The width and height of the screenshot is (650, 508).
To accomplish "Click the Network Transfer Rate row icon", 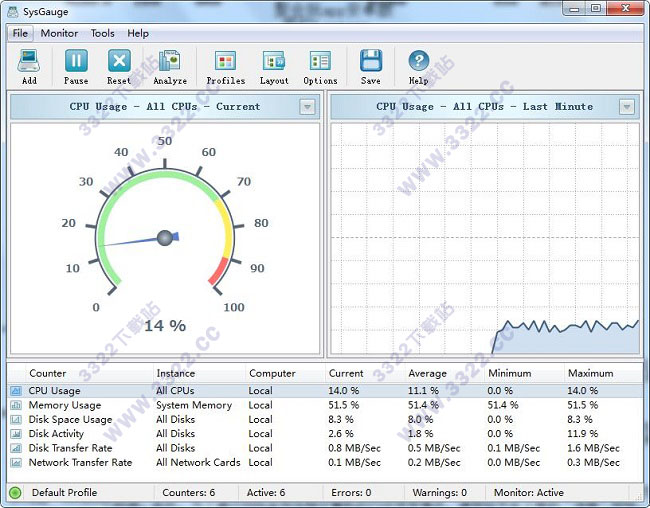I will [16, 462].
